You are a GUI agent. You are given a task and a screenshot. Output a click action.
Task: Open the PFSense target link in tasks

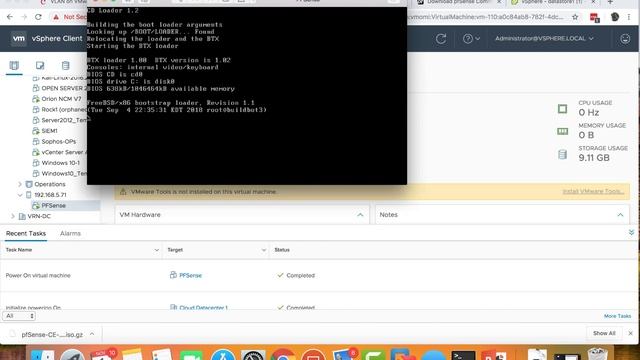[x=190, y=276]
